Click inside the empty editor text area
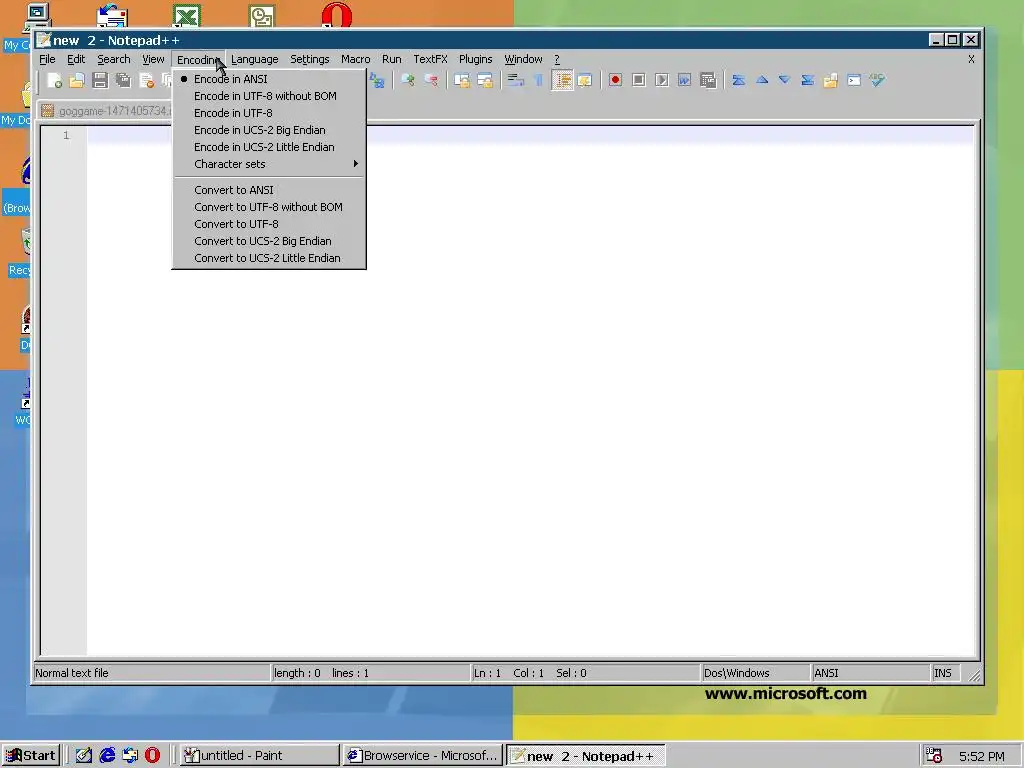This screenshot has width=1024, height=768. (530, 392)
